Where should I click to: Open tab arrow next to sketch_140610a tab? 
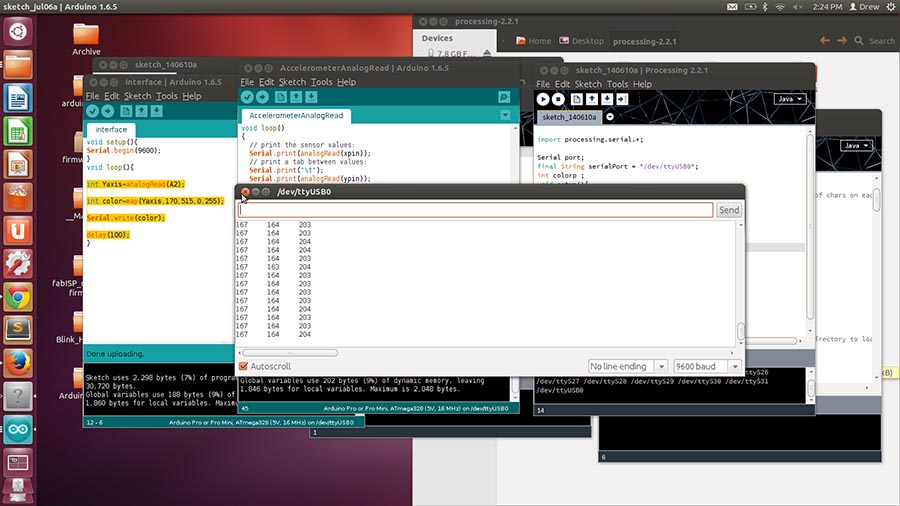(x=610, y=117)
